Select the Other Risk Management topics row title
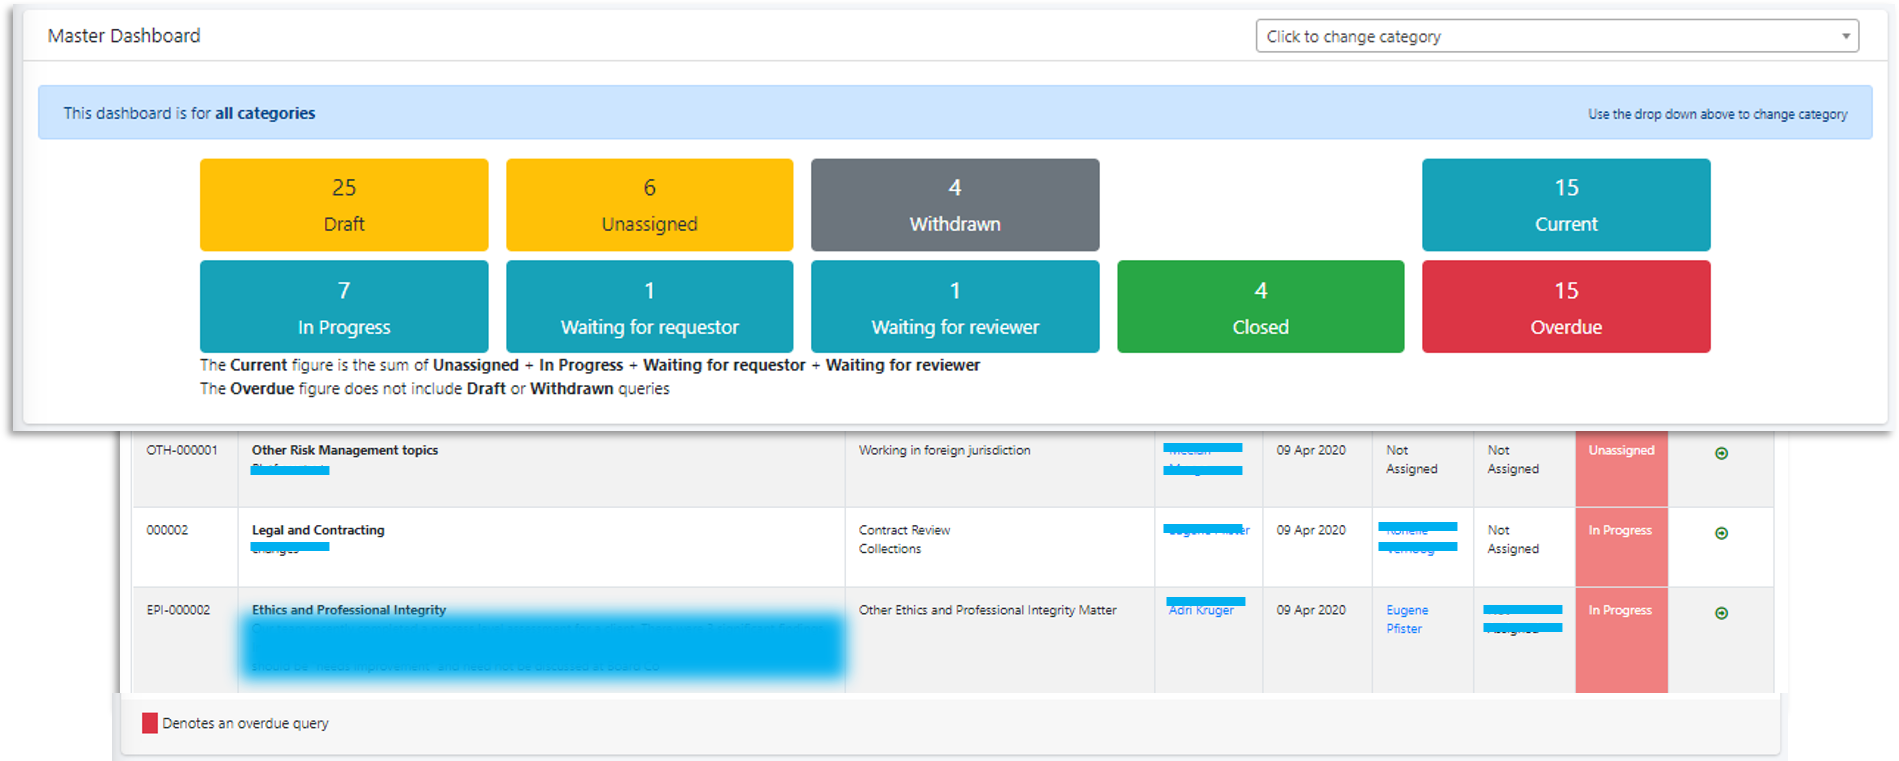Image resolution: width=1899 pixels, height=761 pixels. coord(345,450)
